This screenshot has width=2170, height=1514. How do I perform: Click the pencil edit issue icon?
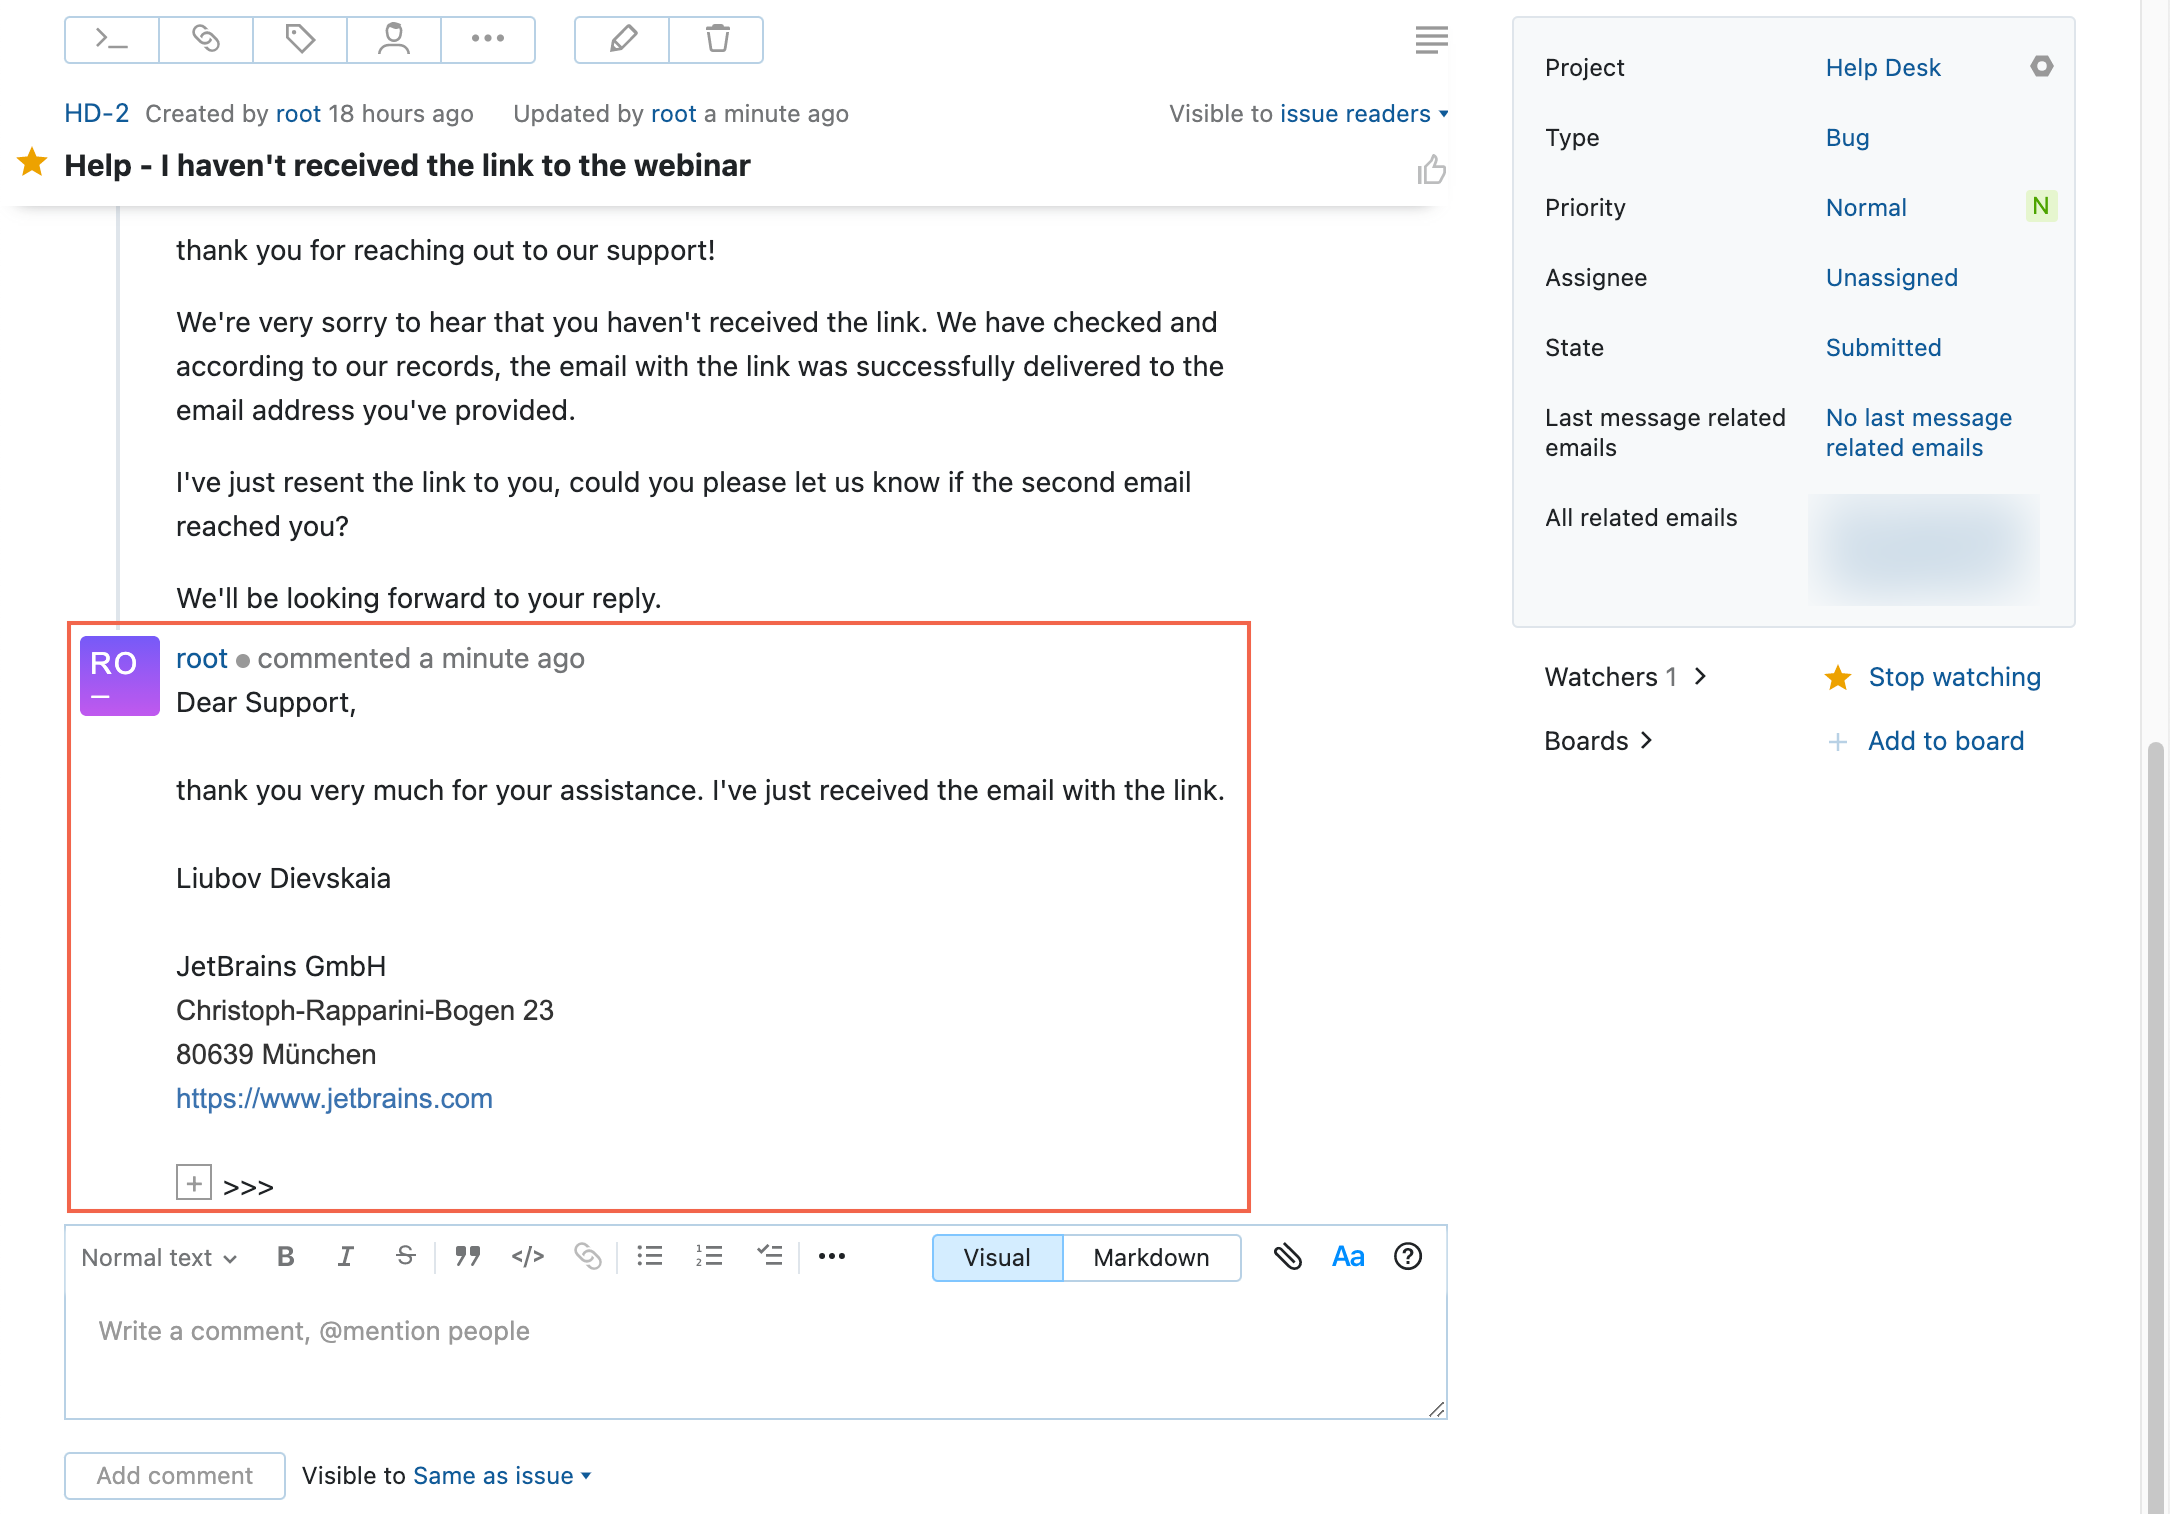pos(622,40)
